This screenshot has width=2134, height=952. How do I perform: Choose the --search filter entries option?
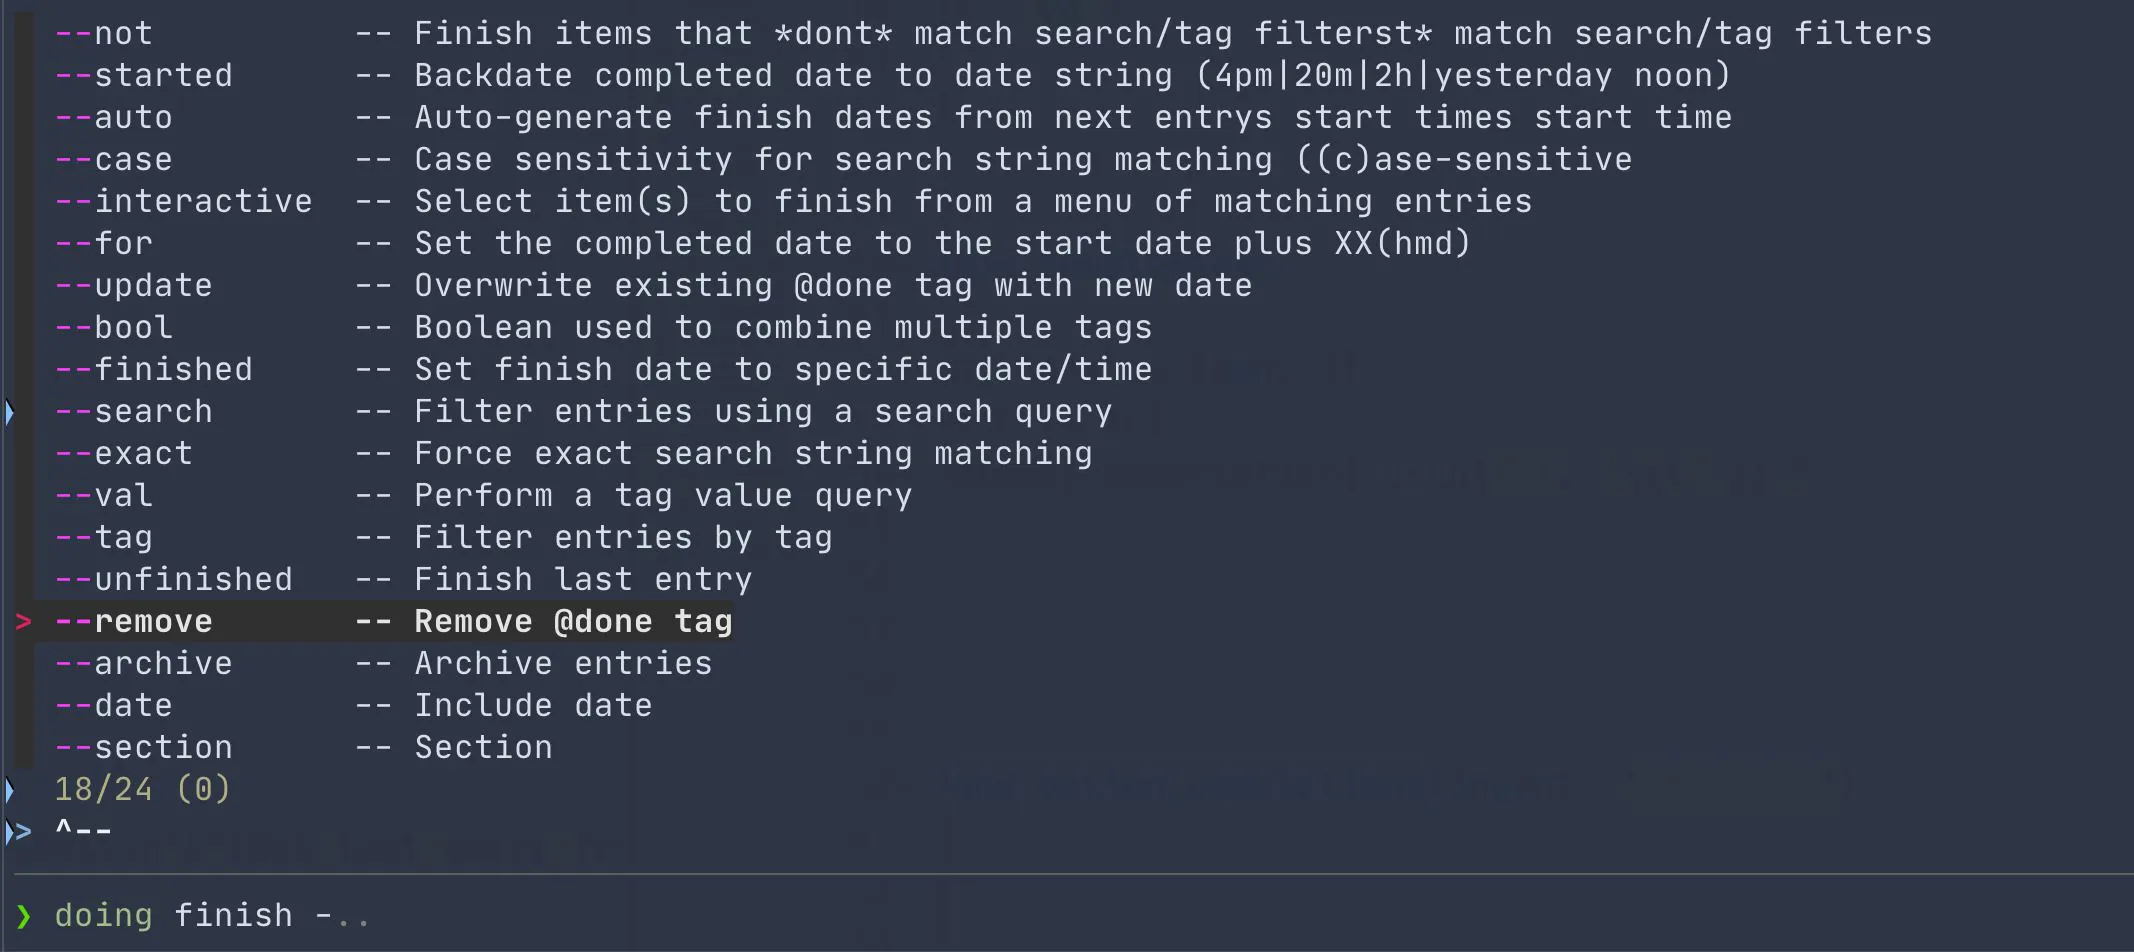(x=134, y=412)
